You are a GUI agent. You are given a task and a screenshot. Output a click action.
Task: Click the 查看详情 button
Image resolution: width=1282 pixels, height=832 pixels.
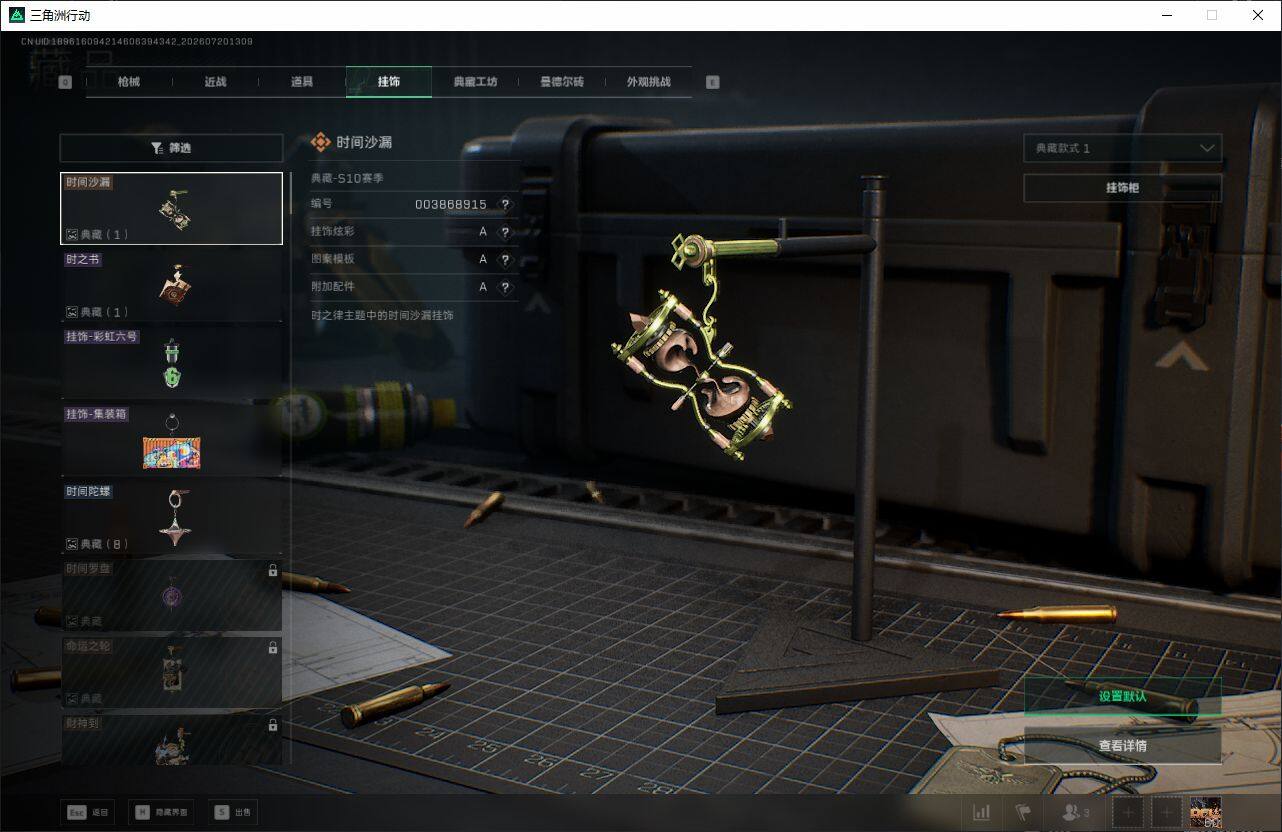1122,745
